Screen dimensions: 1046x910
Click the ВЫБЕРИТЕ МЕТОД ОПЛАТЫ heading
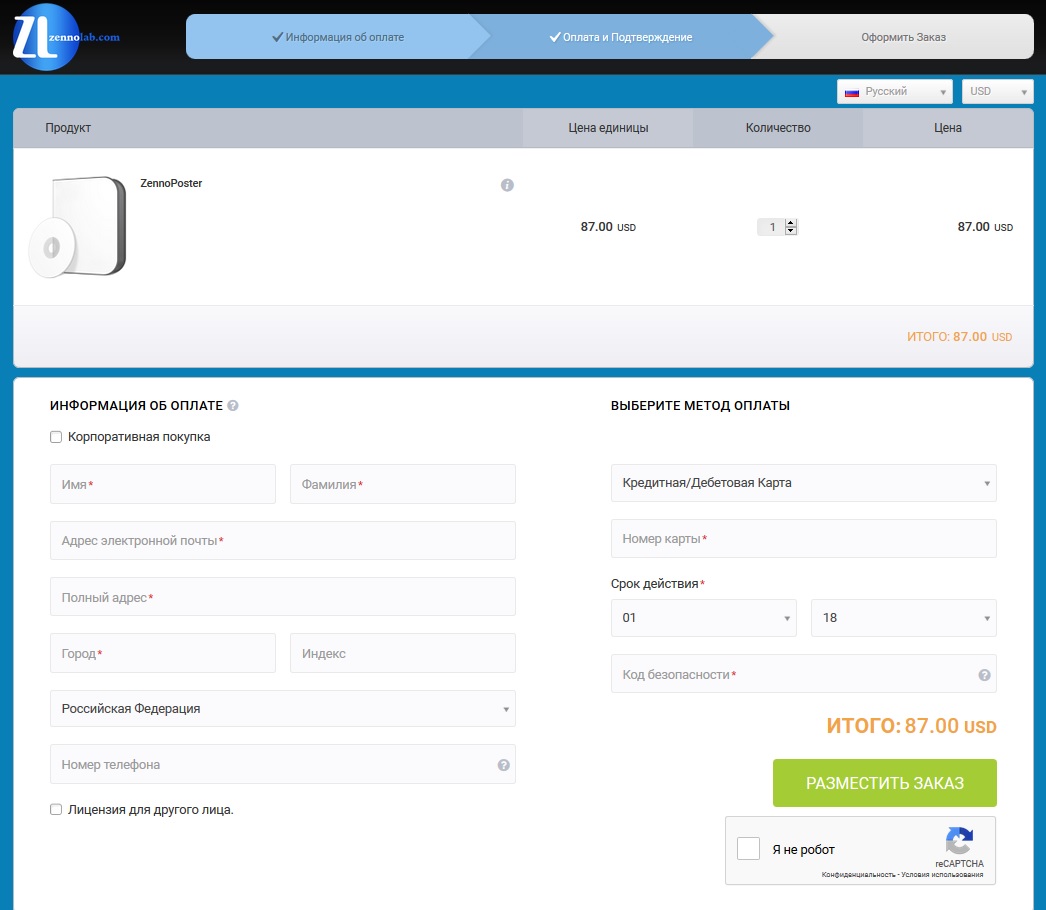[x=700, y=406]
